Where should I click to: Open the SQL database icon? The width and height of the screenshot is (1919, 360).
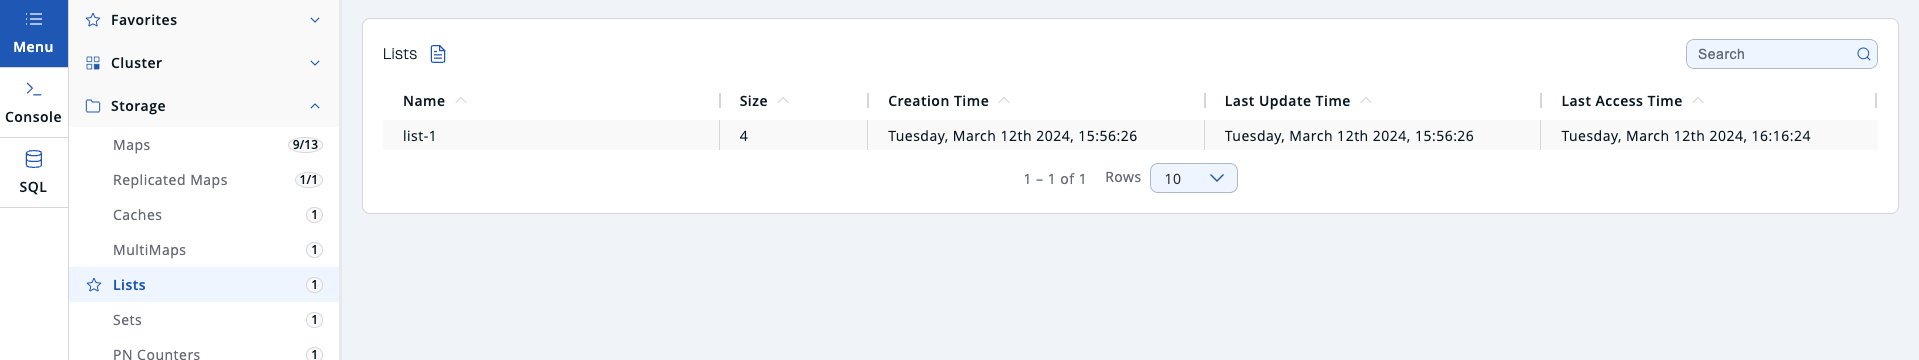click(34, 159)
